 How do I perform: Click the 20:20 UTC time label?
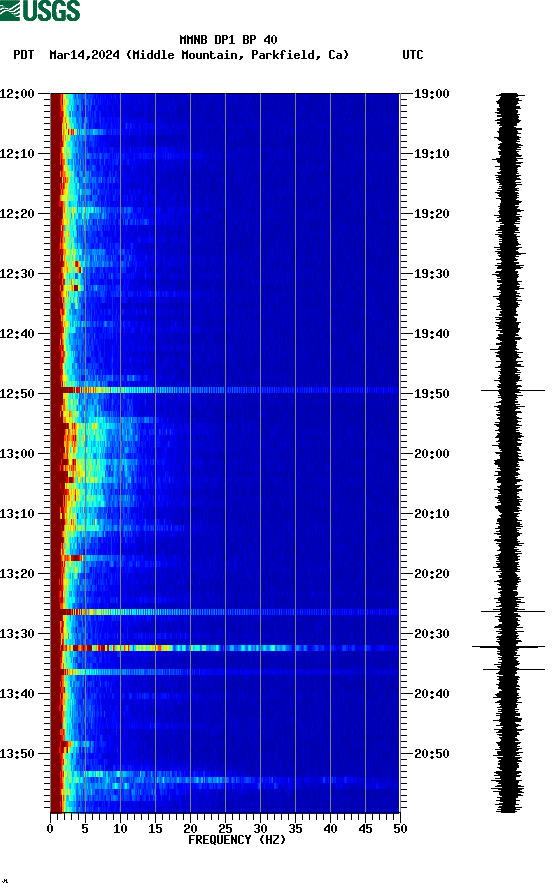point(432,573)
